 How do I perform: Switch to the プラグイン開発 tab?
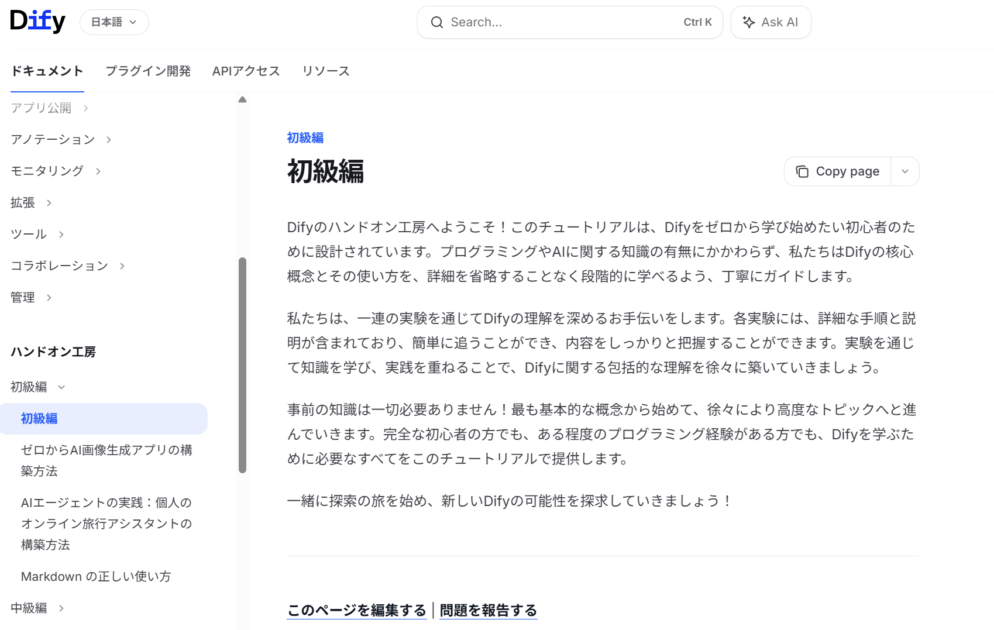point(148,71)
